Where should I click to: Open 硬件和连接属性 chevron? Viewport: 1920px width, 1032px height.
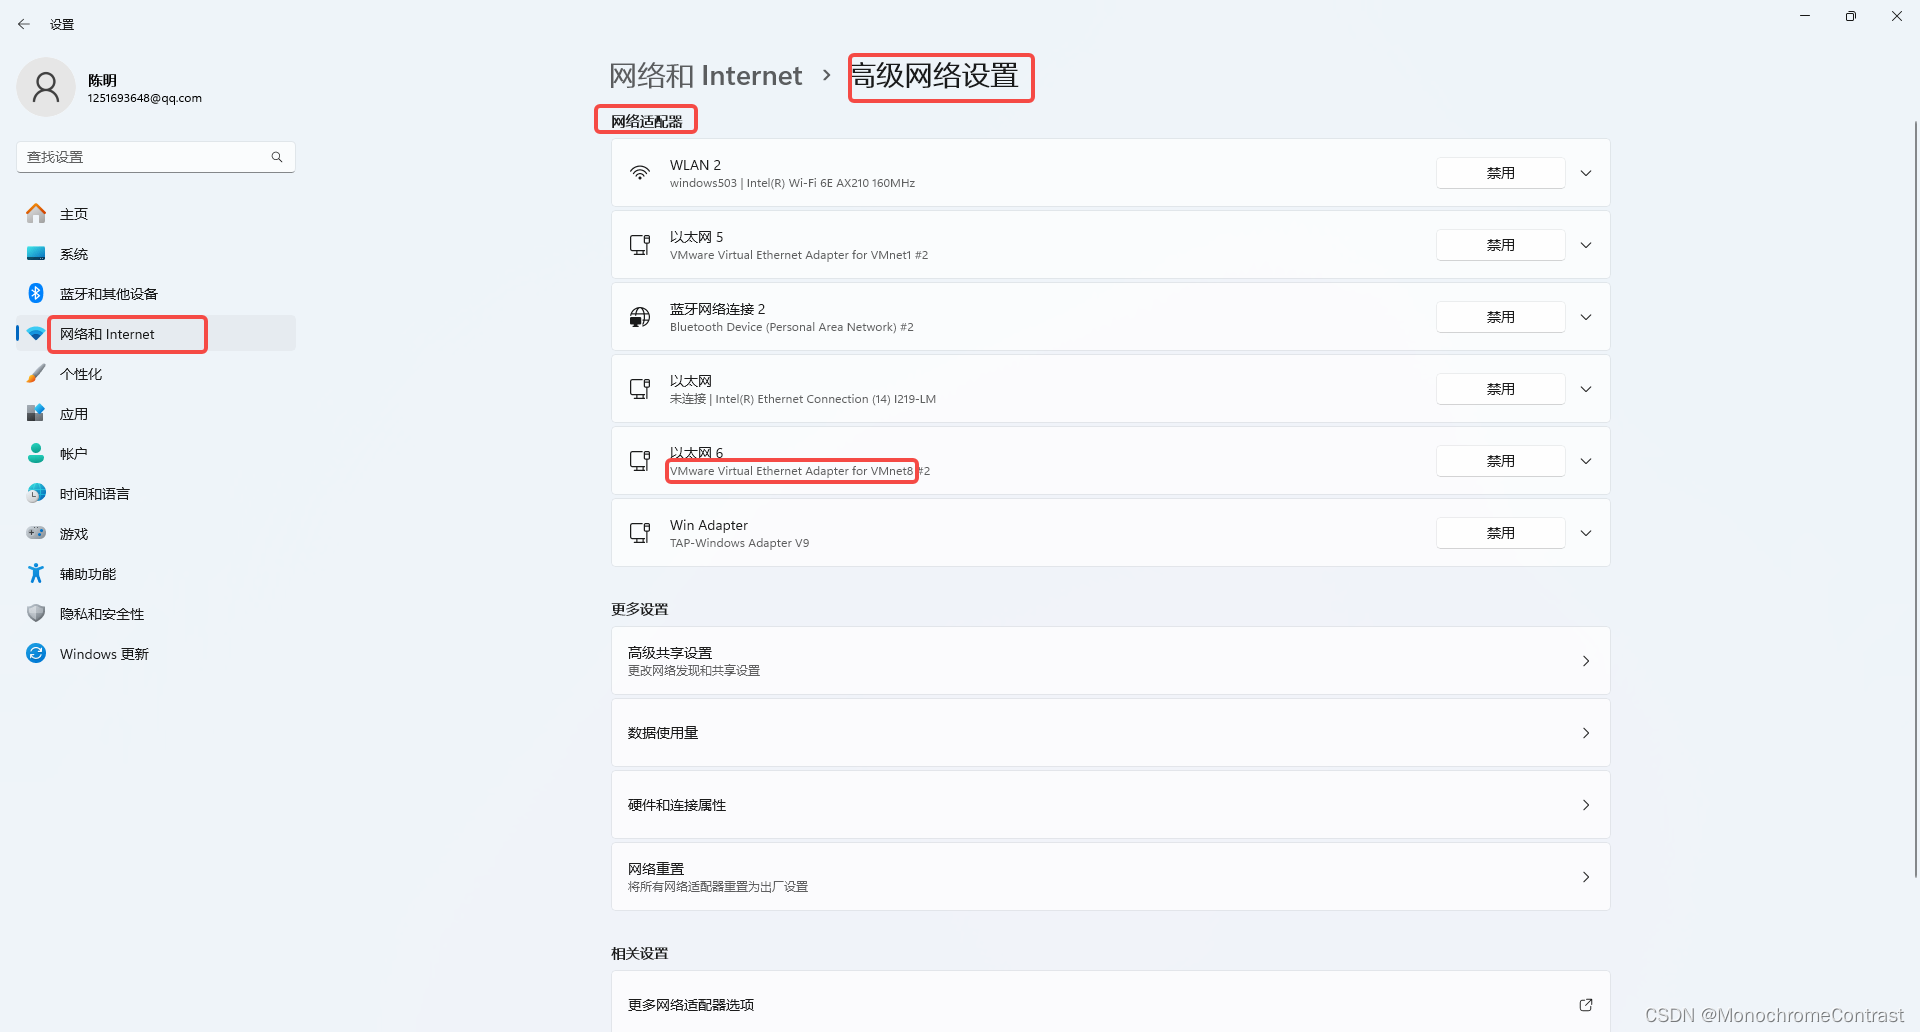click(x=1586, y=805)
